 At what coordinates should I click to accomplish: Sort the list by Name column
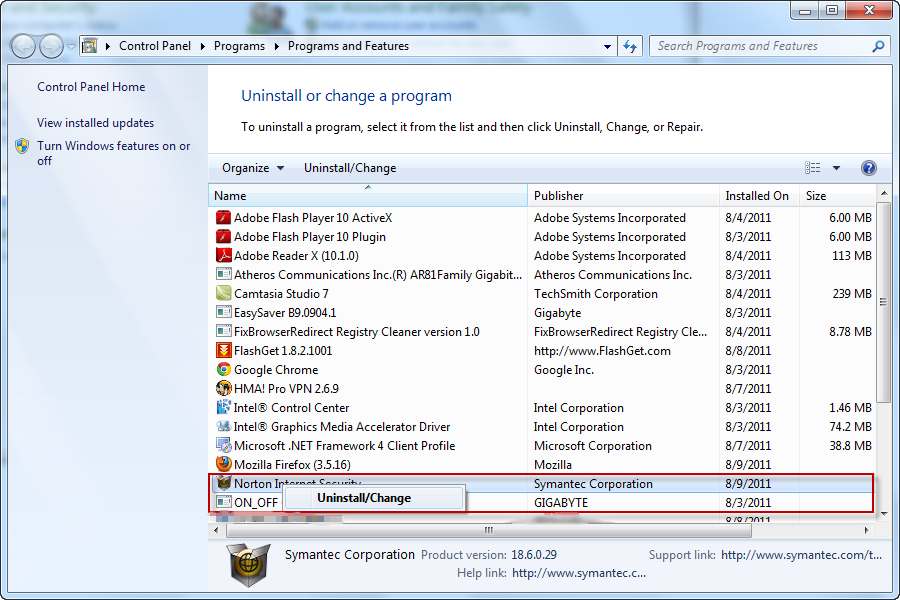click(368, 196)
